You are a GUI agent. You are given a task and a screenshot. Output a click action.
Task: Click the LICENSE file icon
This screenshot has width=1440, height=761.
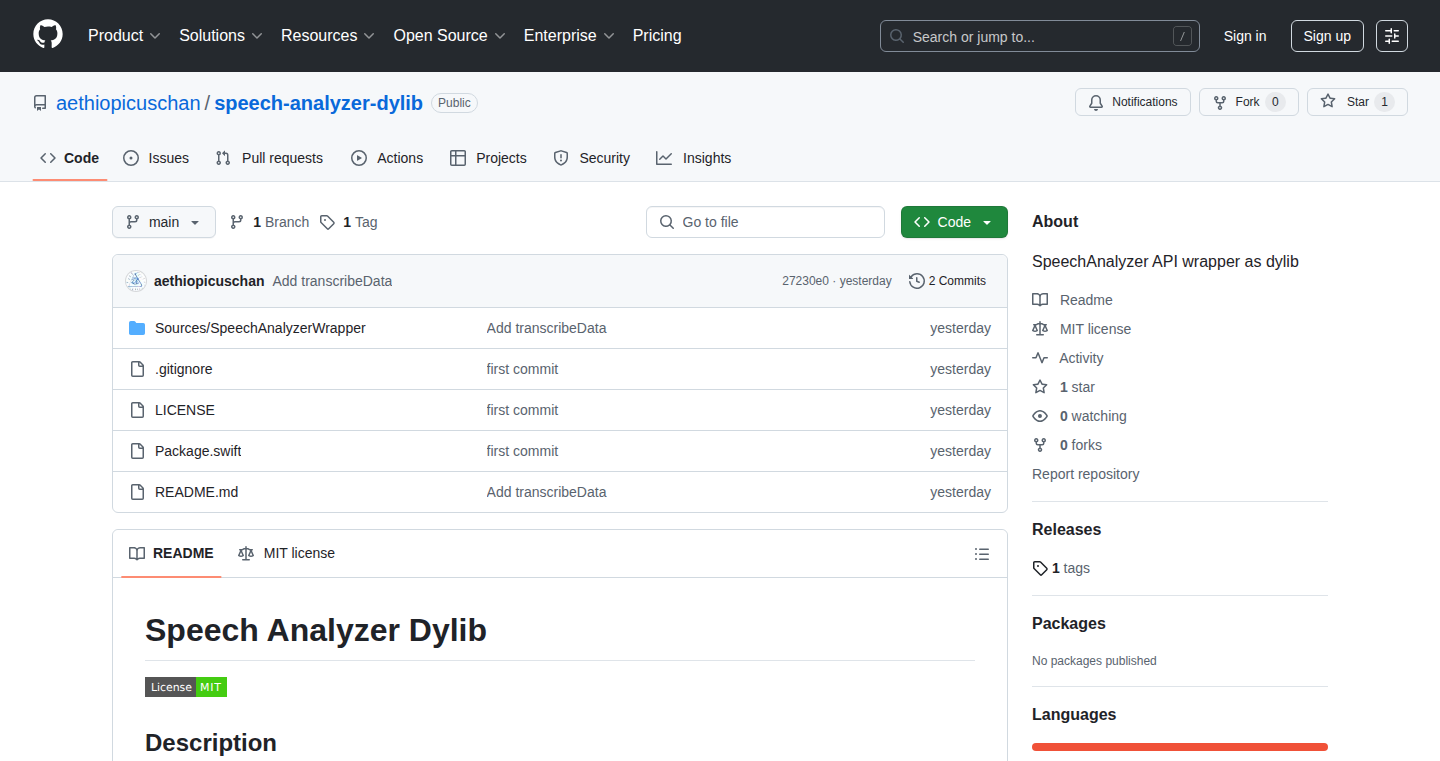pyautogui.click(x=137, y=410)
